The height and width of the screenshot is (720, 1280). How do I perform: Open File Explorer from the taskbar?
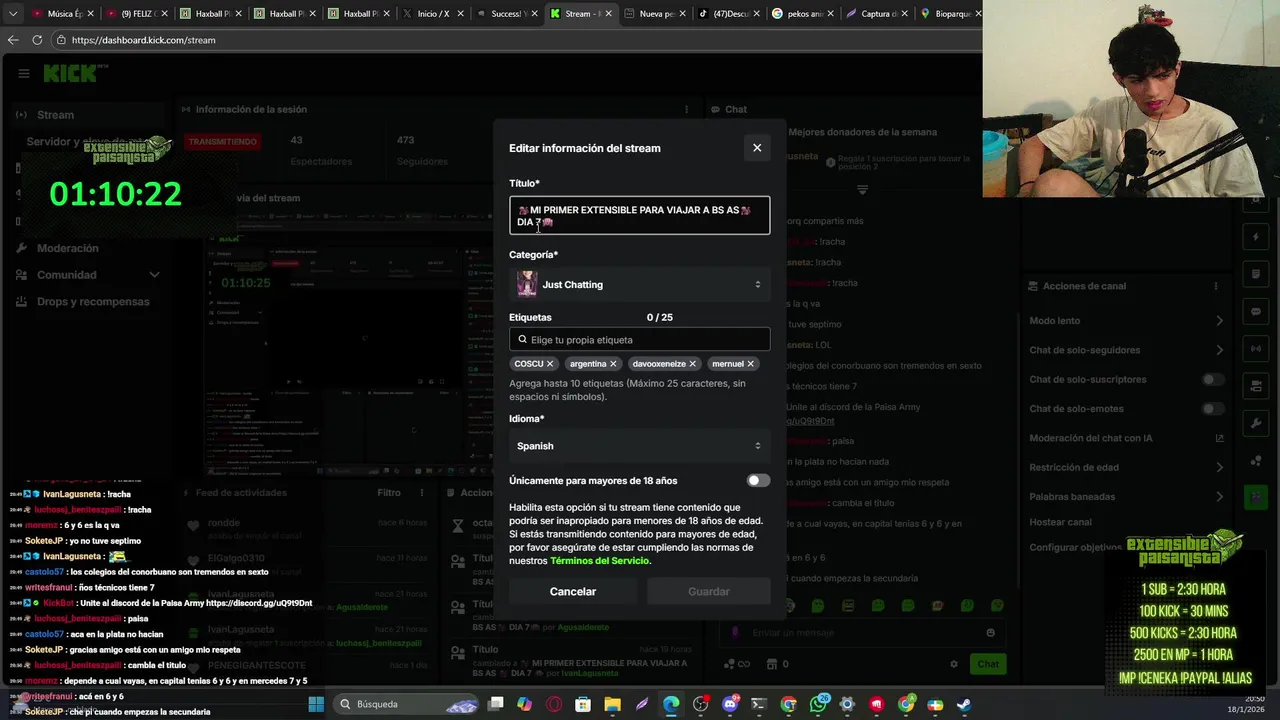click(613, 704)
